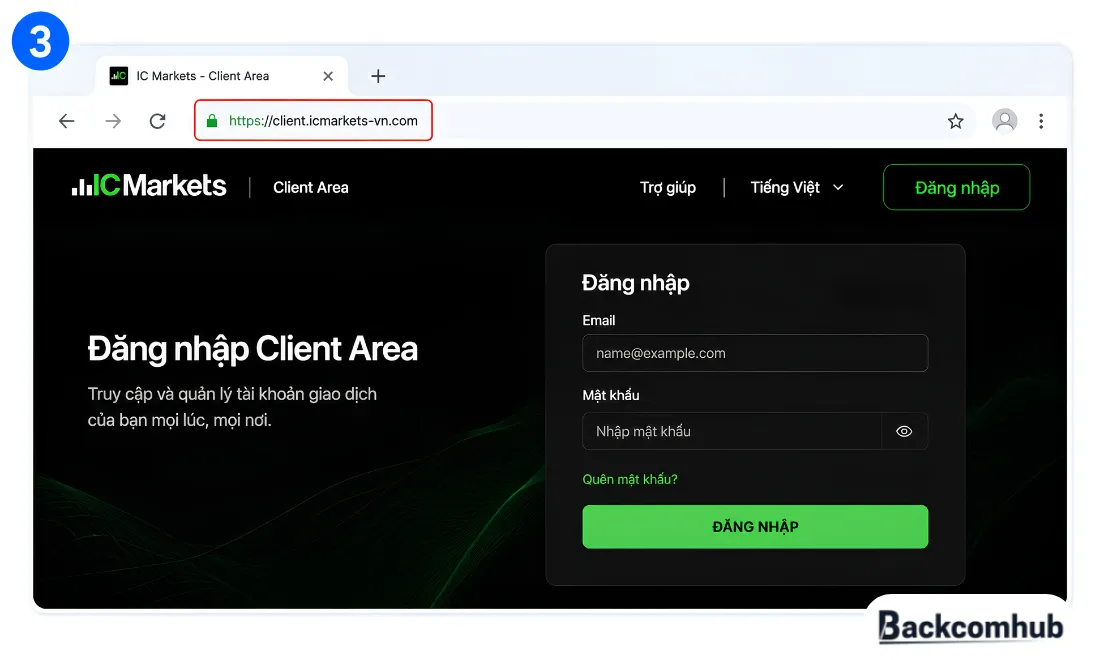Open the Trợ giúp help link
Screen dimensions: 1100x660
click(668, 187)
